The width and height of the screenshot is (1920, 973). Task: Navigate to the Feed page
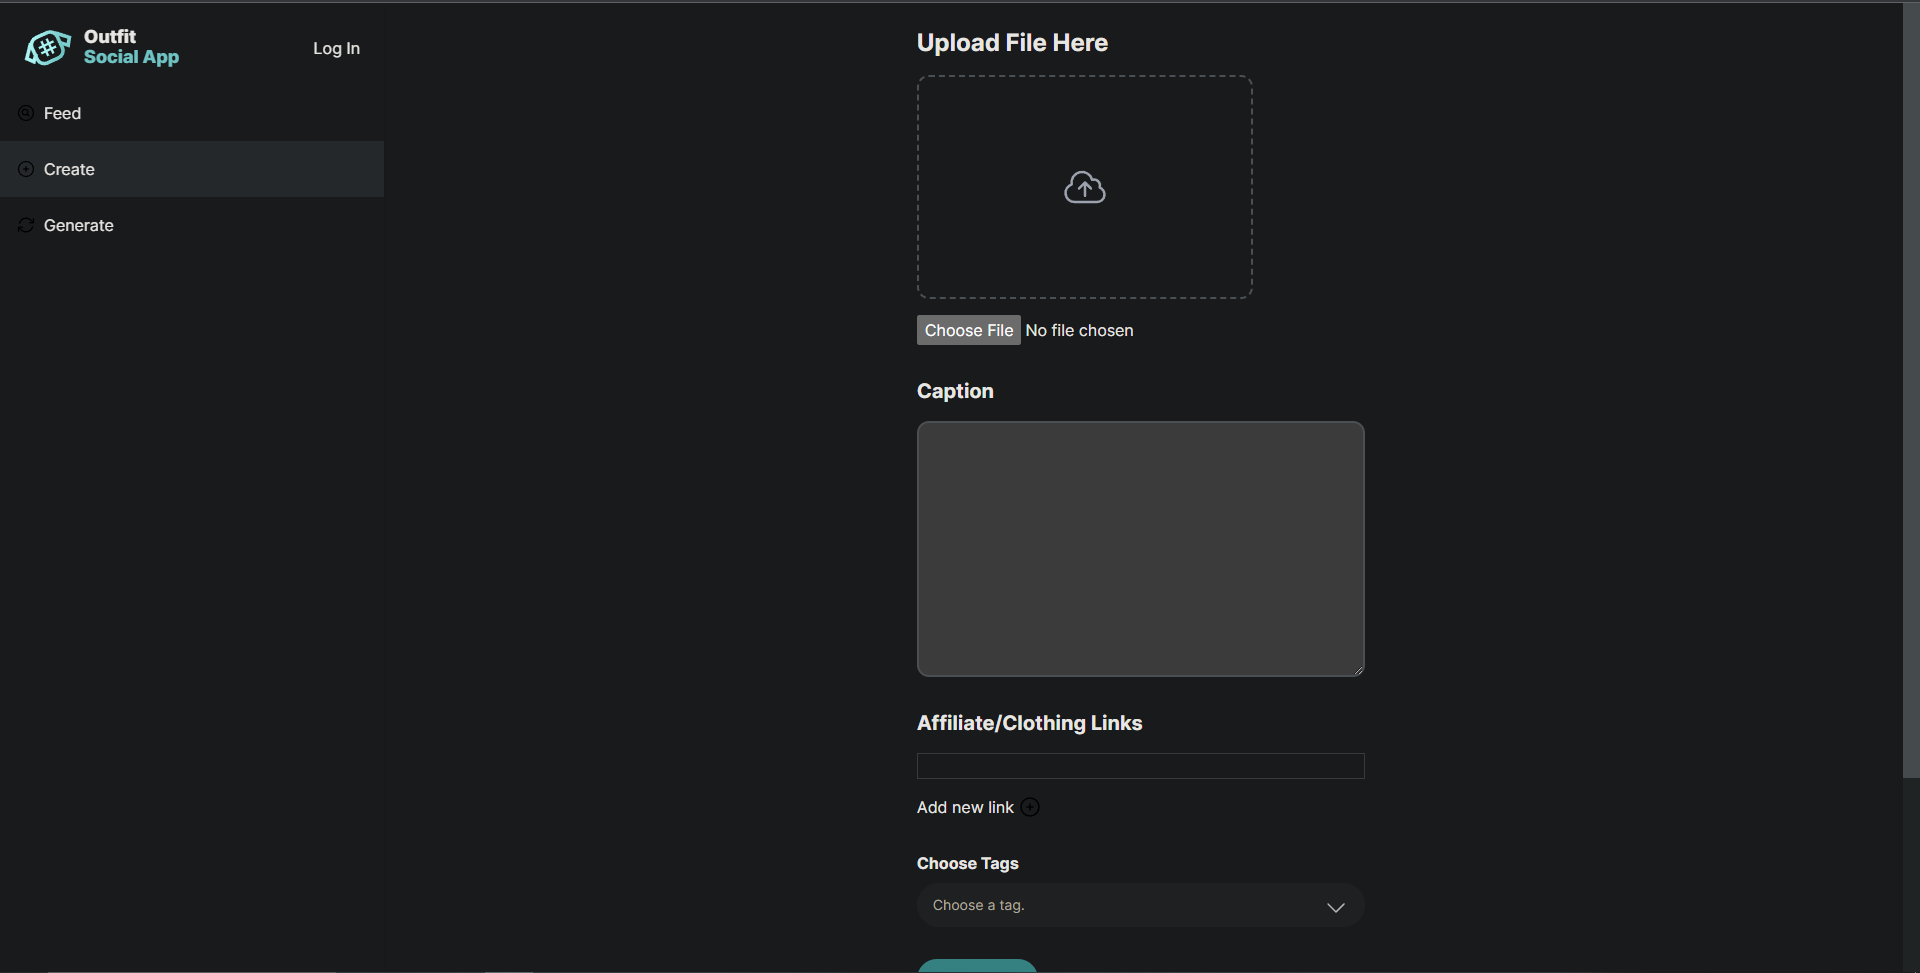coord(63,113)
